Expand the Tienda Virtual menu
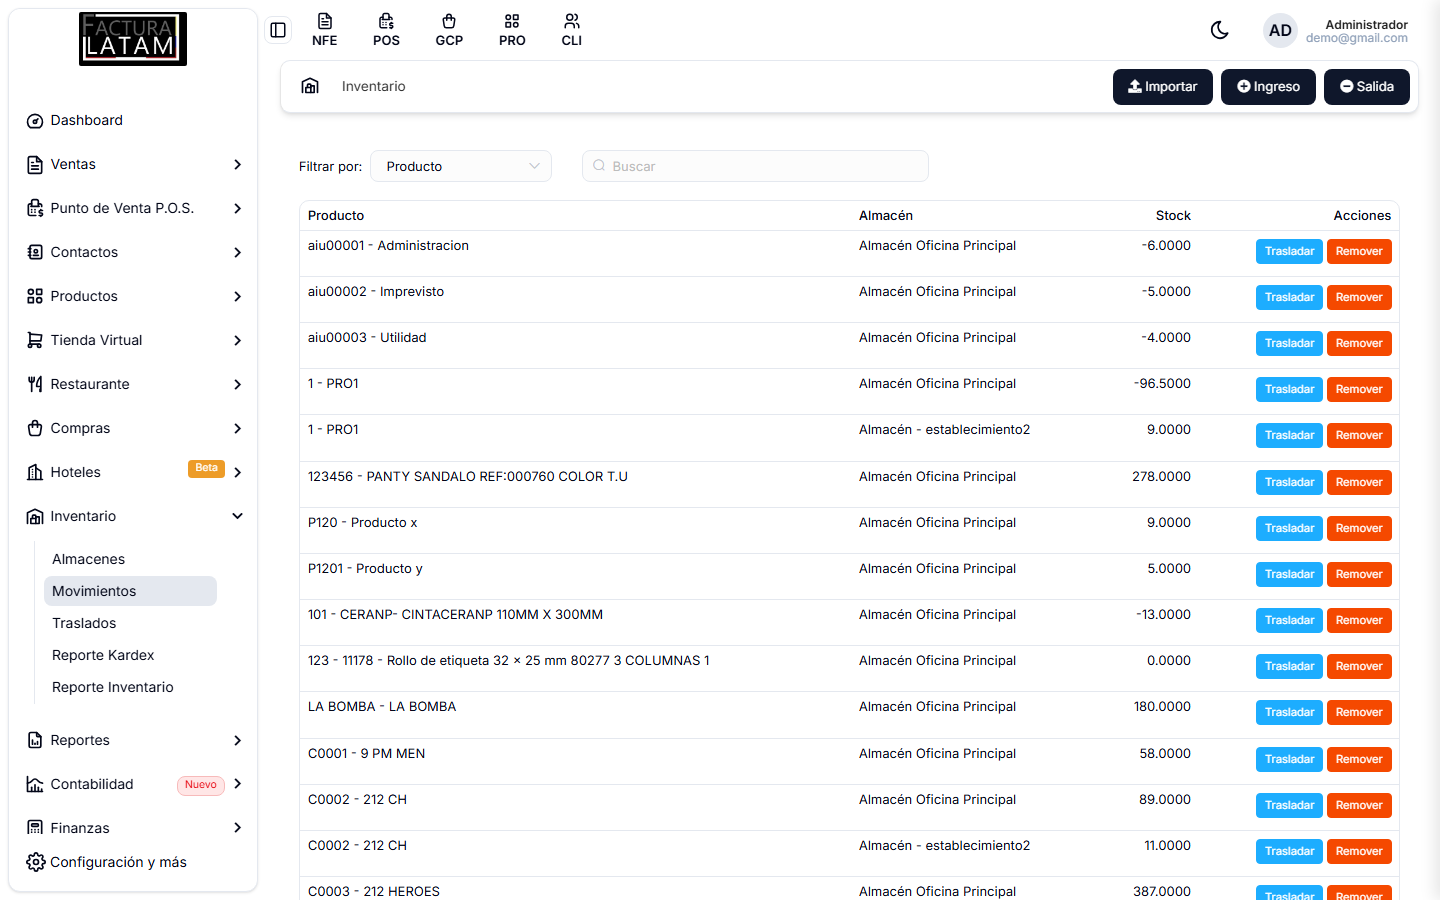The height and width of the screenshot is (900, 1440). [x=134, y=340]
